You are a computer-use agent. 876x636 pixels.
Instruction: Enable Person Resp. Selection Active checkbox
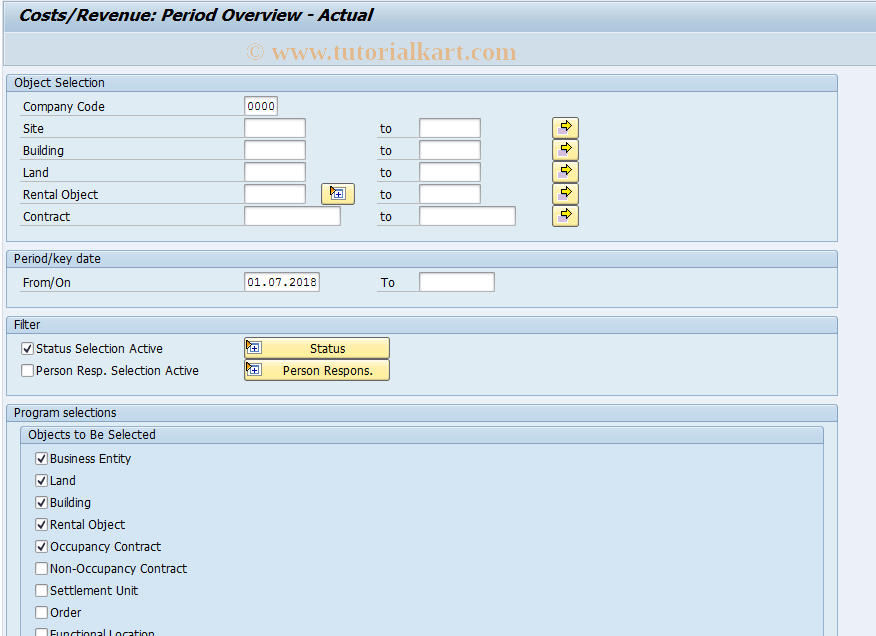(27, 370)
